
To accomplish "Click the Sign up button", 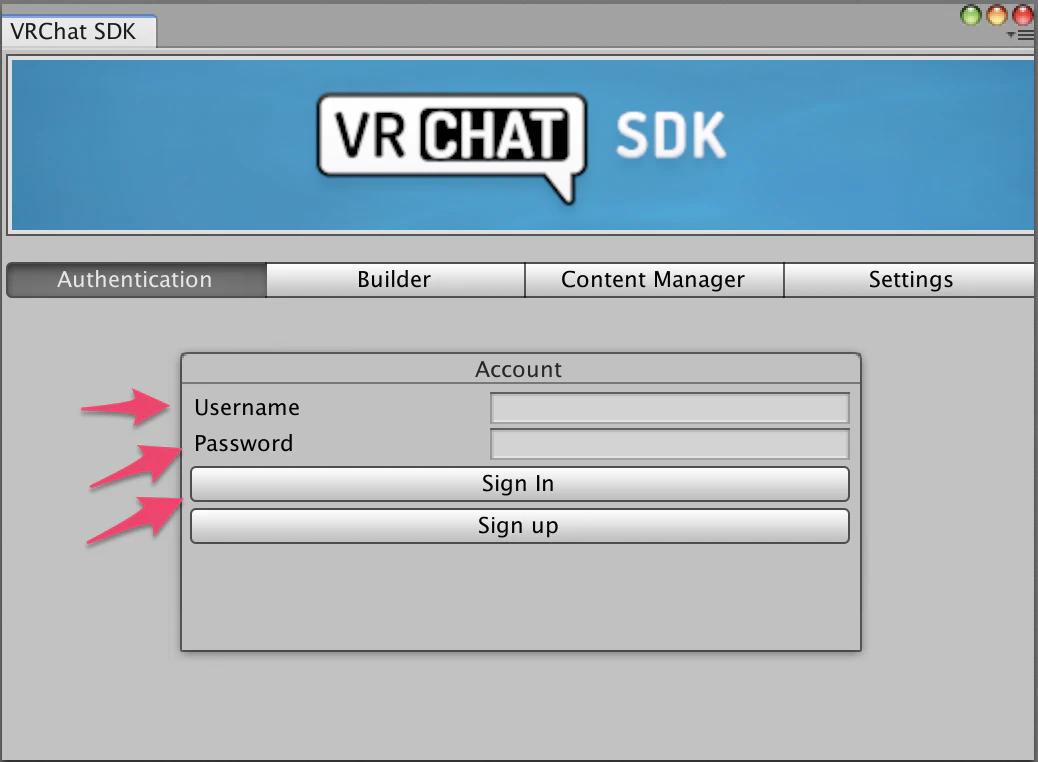I will click(x=520, y=526).
